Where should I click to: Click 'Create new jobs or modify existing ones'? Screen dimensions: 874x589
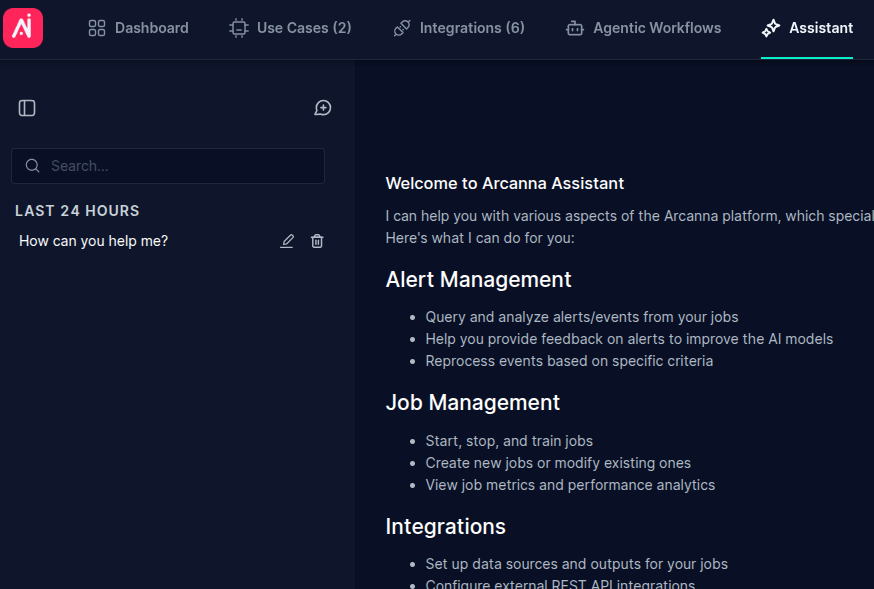coord(558,463)
